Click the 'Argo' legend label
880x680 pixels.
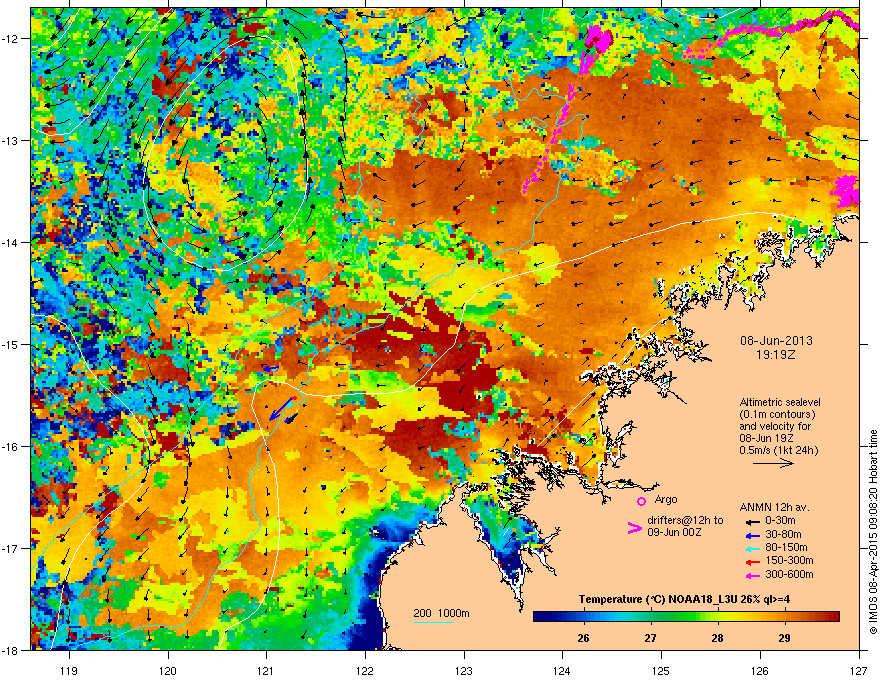pyautogui.click(x=666, y=499)
